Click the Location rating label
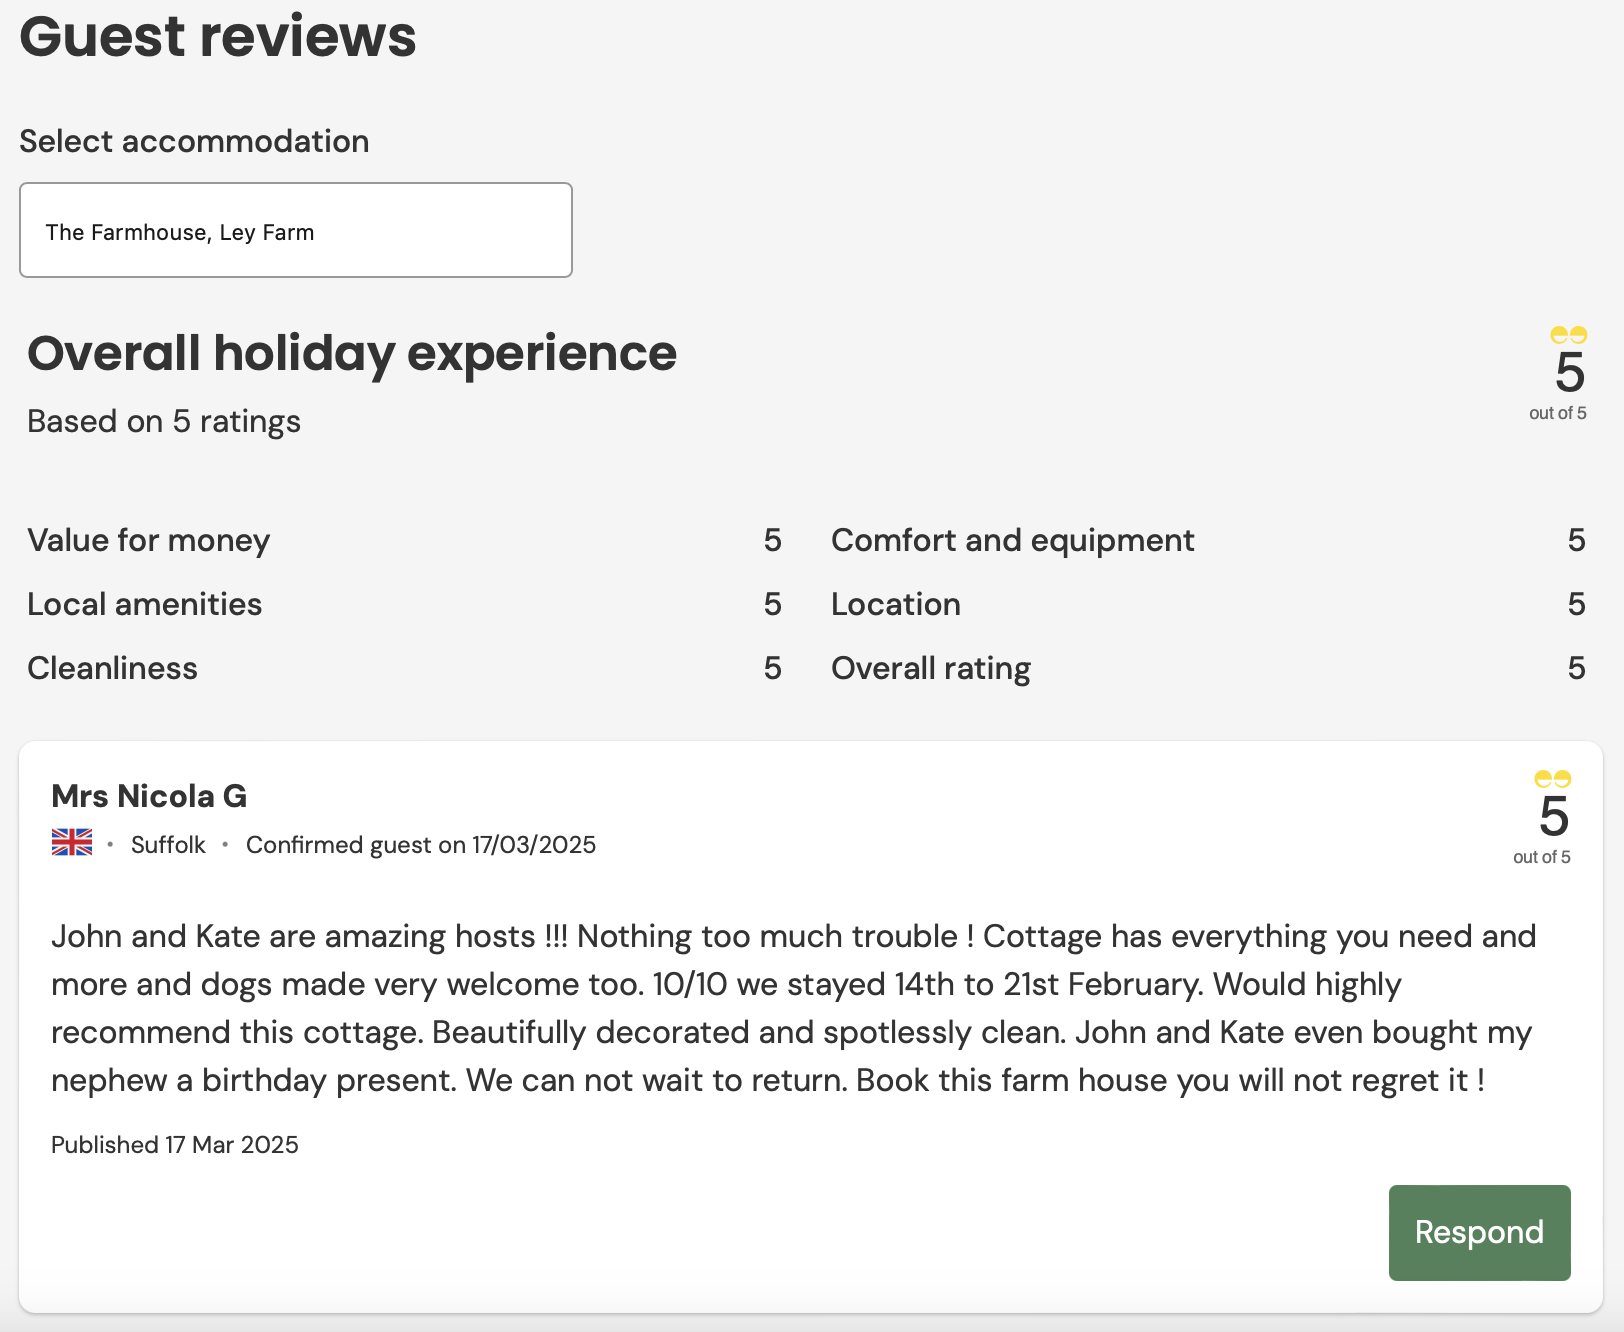 895,604
